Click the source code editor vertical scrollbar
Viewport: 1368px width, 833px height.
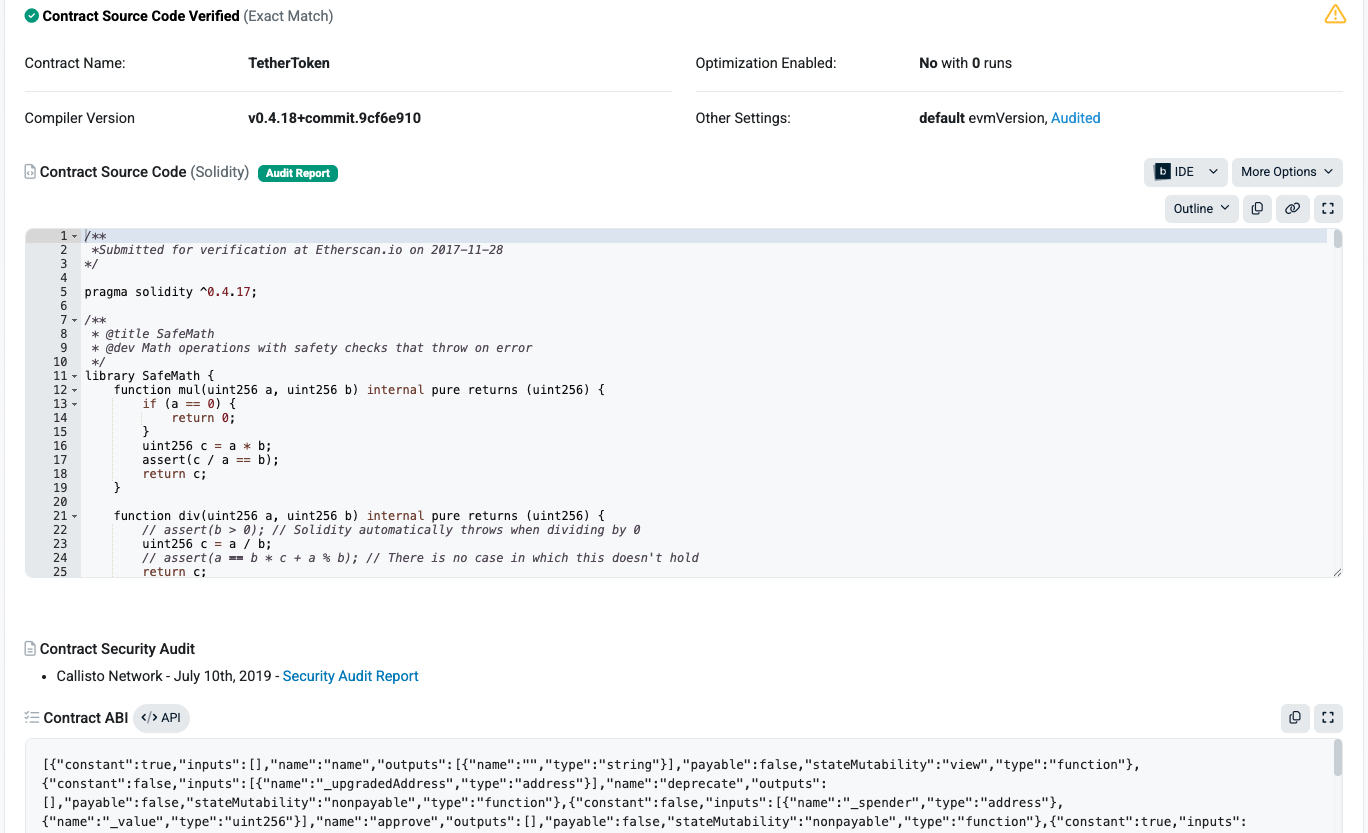[1336, 238]
